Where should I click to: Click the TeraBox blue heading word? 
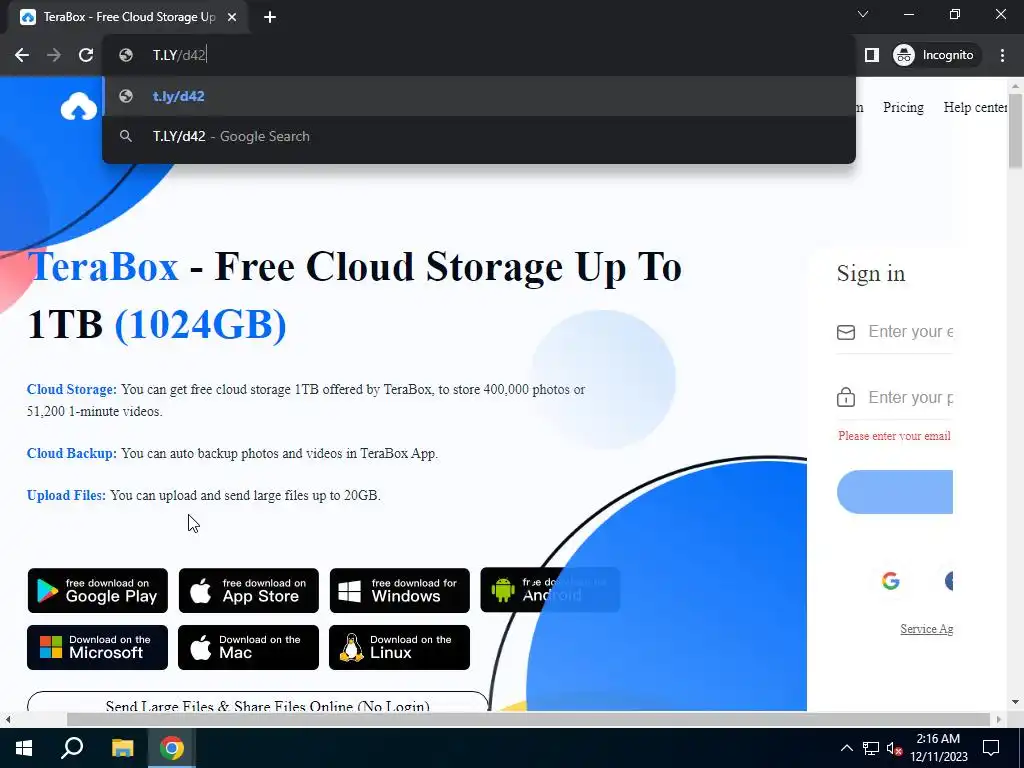[x=103, y=266]
